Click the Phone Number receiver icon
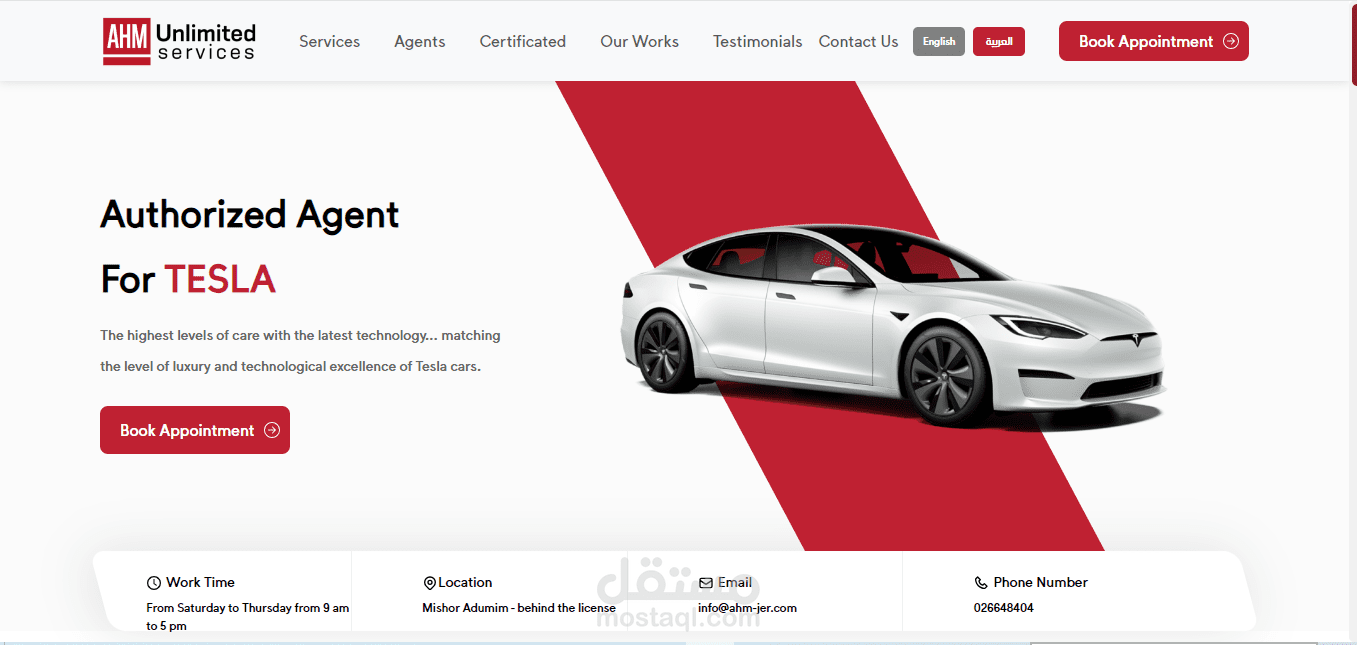This screenshot has width=1357, height=645. click(x=979, y=582)
